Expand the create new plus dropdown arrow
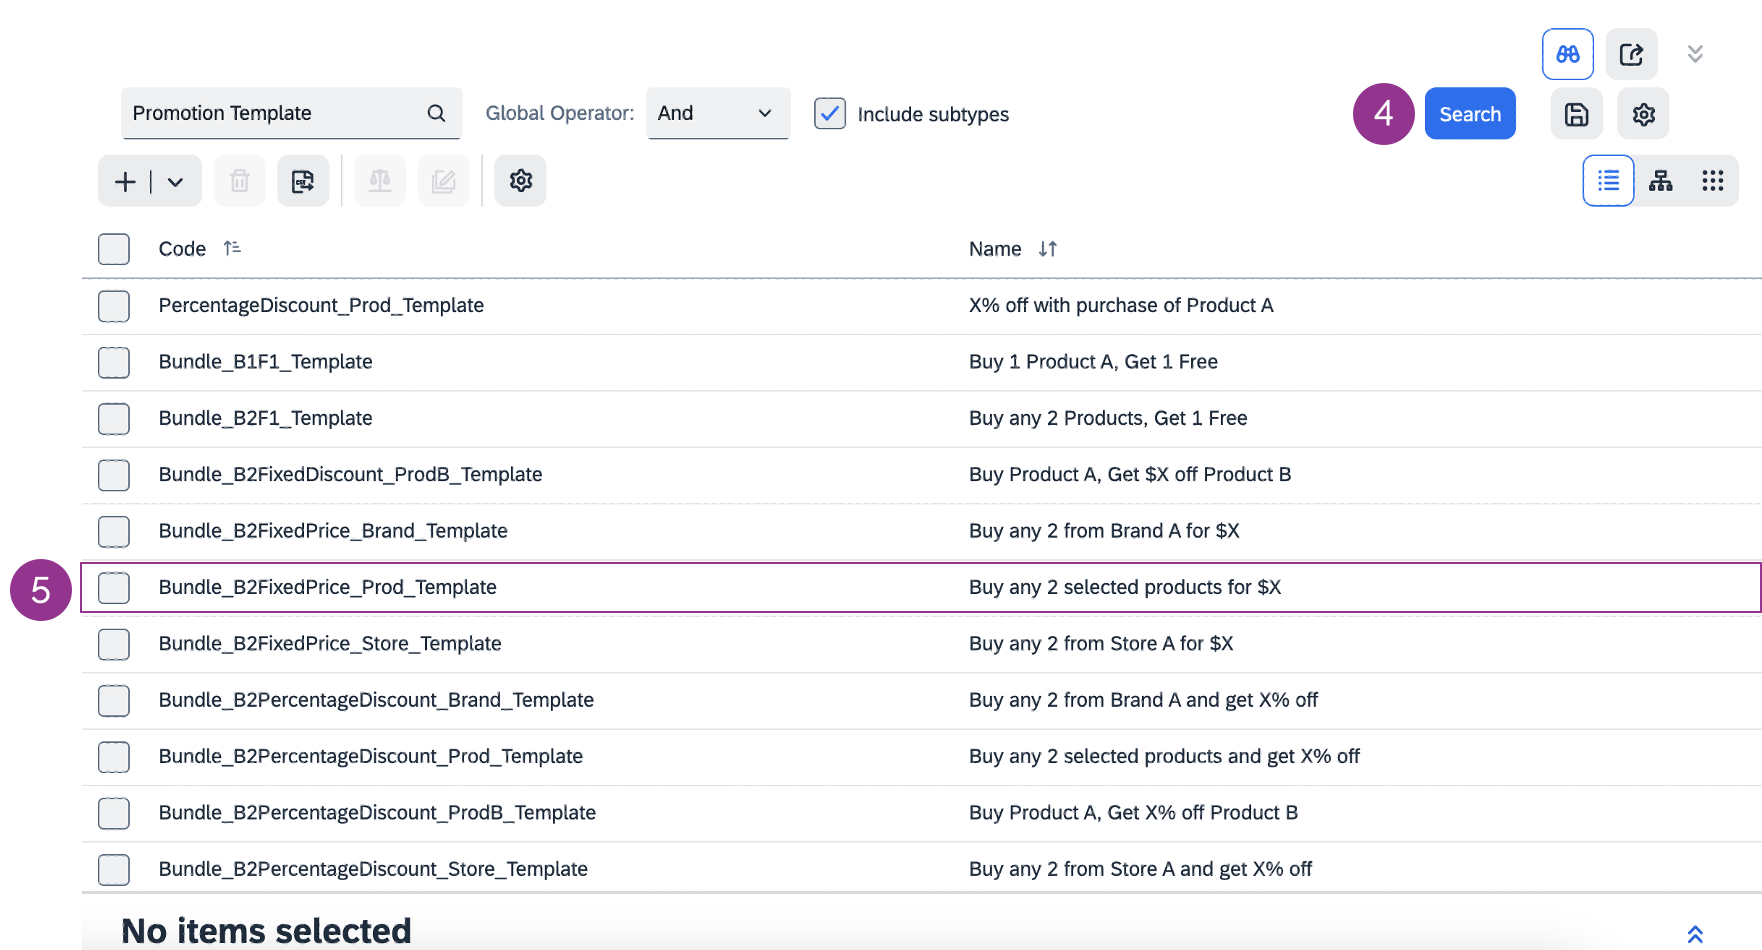The width and height of the screenshot is (1762, 950). point(176,182)
